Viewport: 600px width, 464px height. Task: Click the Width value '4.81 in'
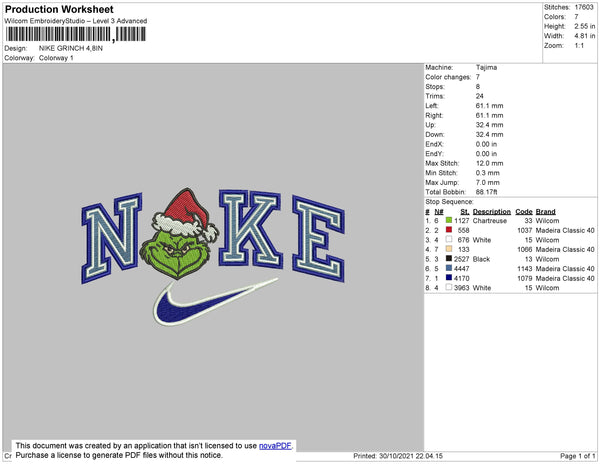click(x=585, y=36)
